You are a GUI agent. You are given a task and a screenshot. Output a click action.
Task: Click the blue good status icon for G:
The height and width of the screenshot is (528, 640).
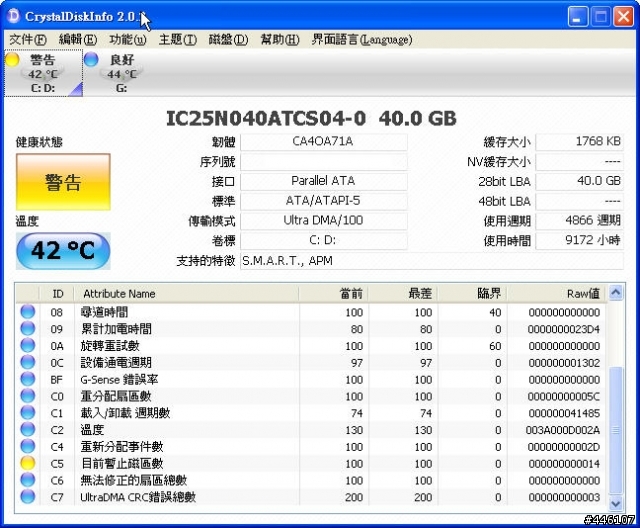point(91,59)
